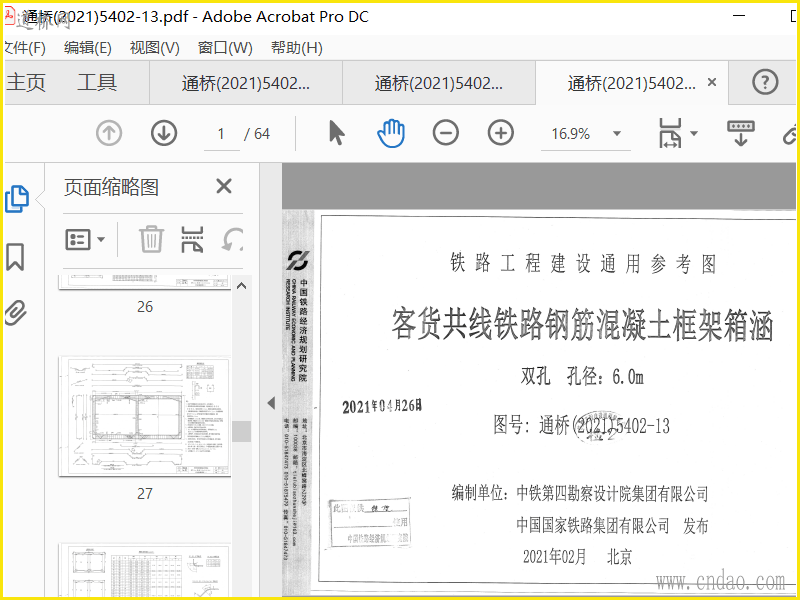This screenshot has height=600, width=800.
Task: Open the 视图(V) menu
Action: coord(155,48)
